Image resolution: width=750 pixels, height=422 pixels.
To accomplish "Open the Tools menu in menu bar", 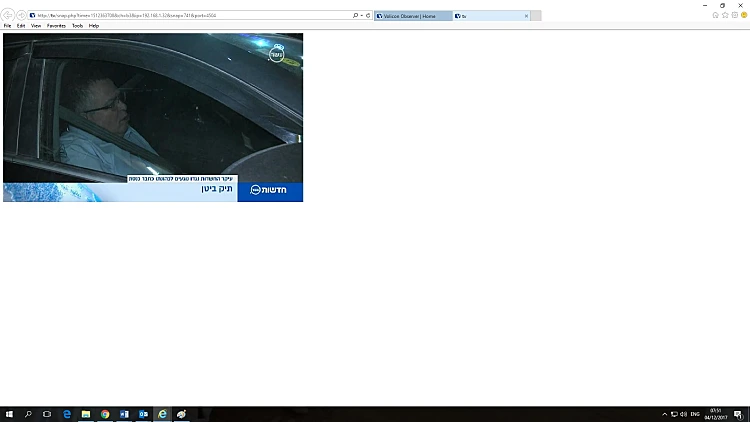I will [x=77, y=26].
